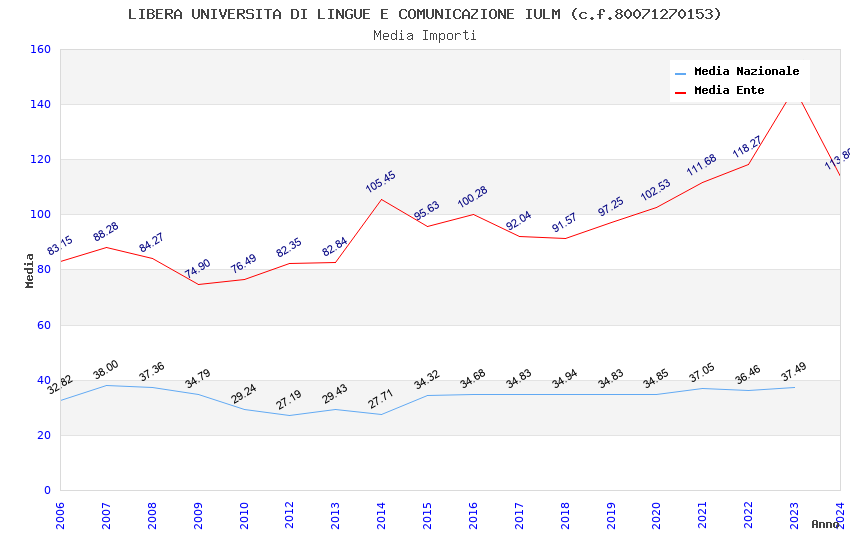850x550 pixels.
Task: Click the 2012 x-axis year label
Action: (x=289, y=515)
